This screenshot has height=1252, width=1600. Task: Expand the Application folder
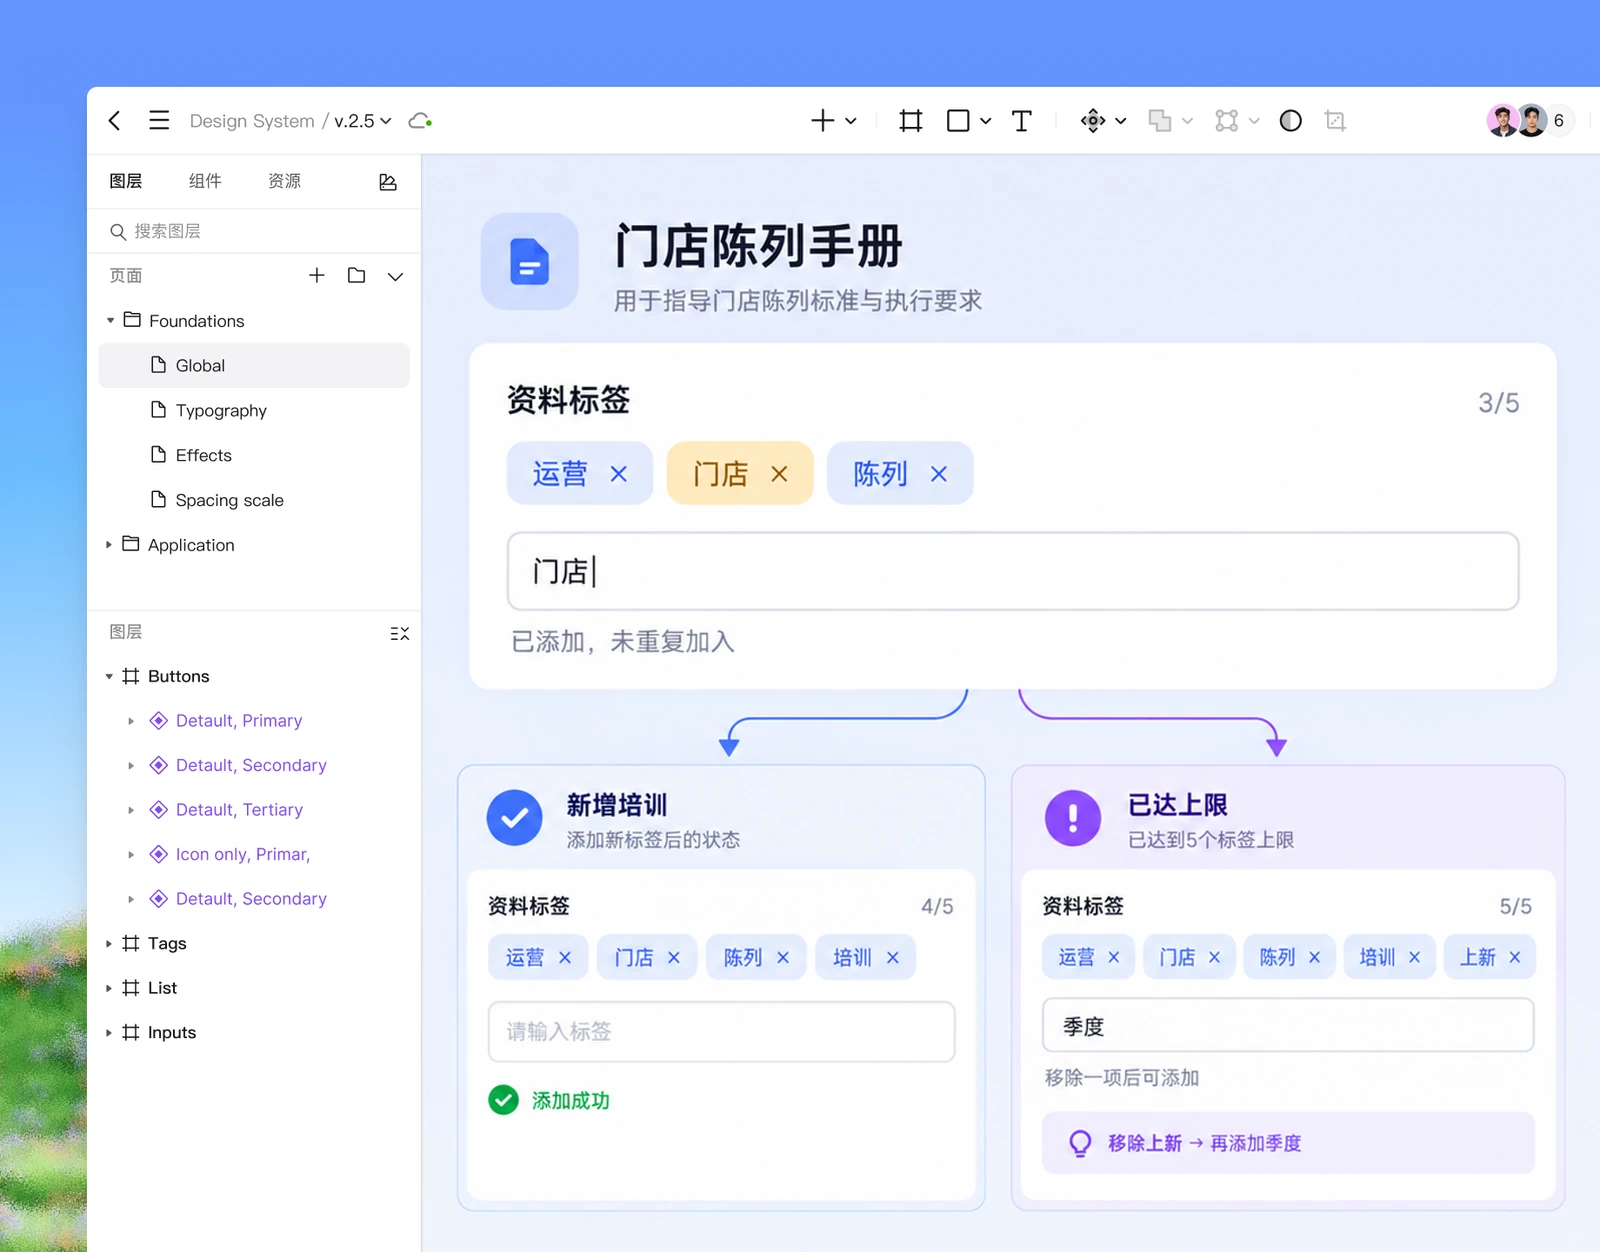pyautogui.click(x=109, y=545)
